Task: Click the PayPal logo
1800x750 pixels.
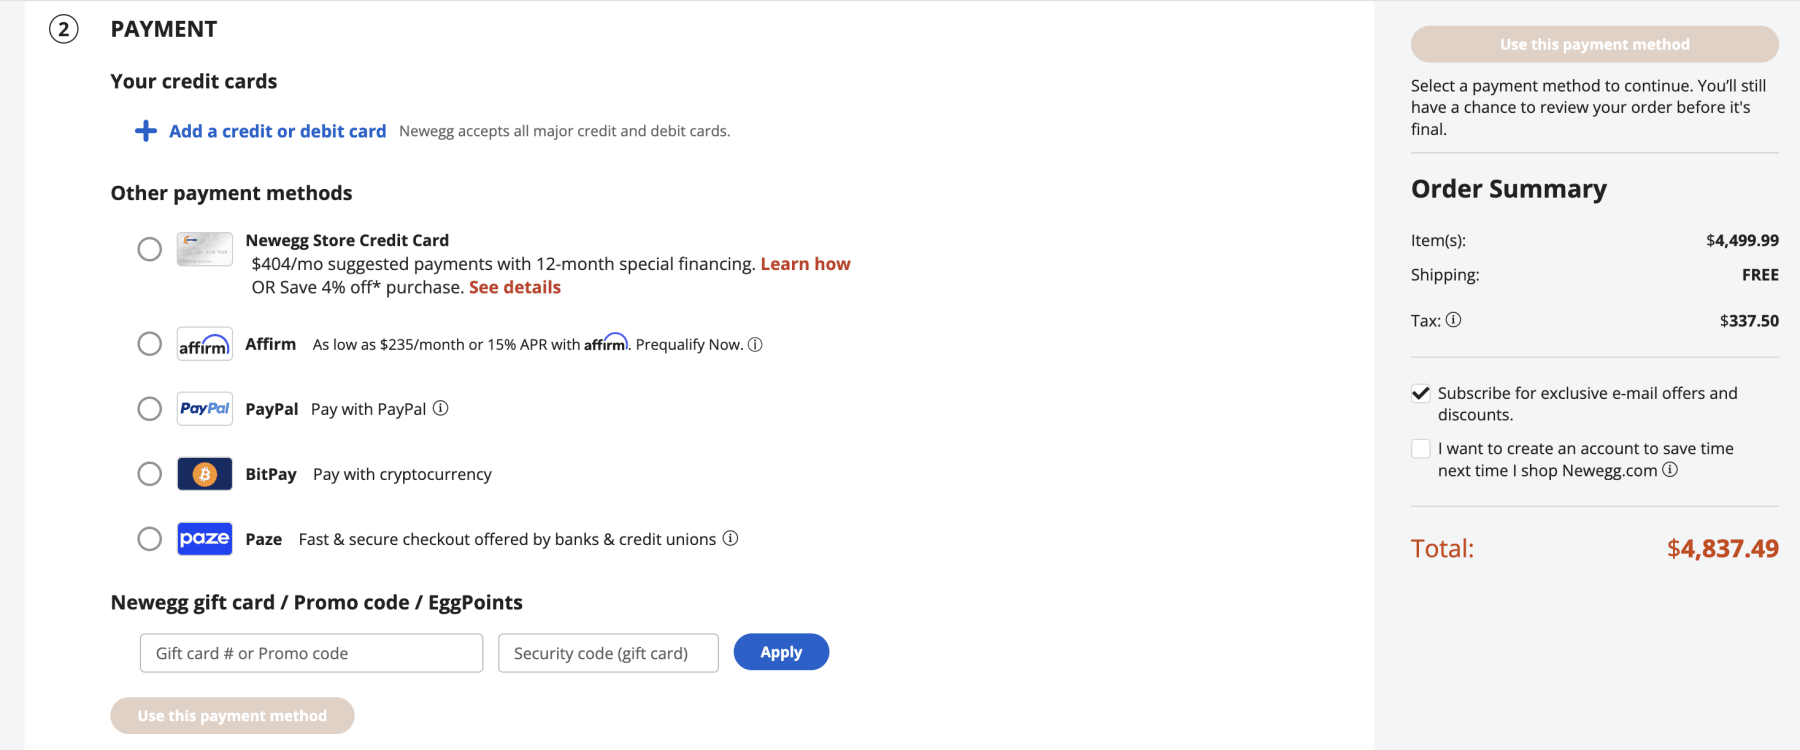Action: tap(204, 408)
